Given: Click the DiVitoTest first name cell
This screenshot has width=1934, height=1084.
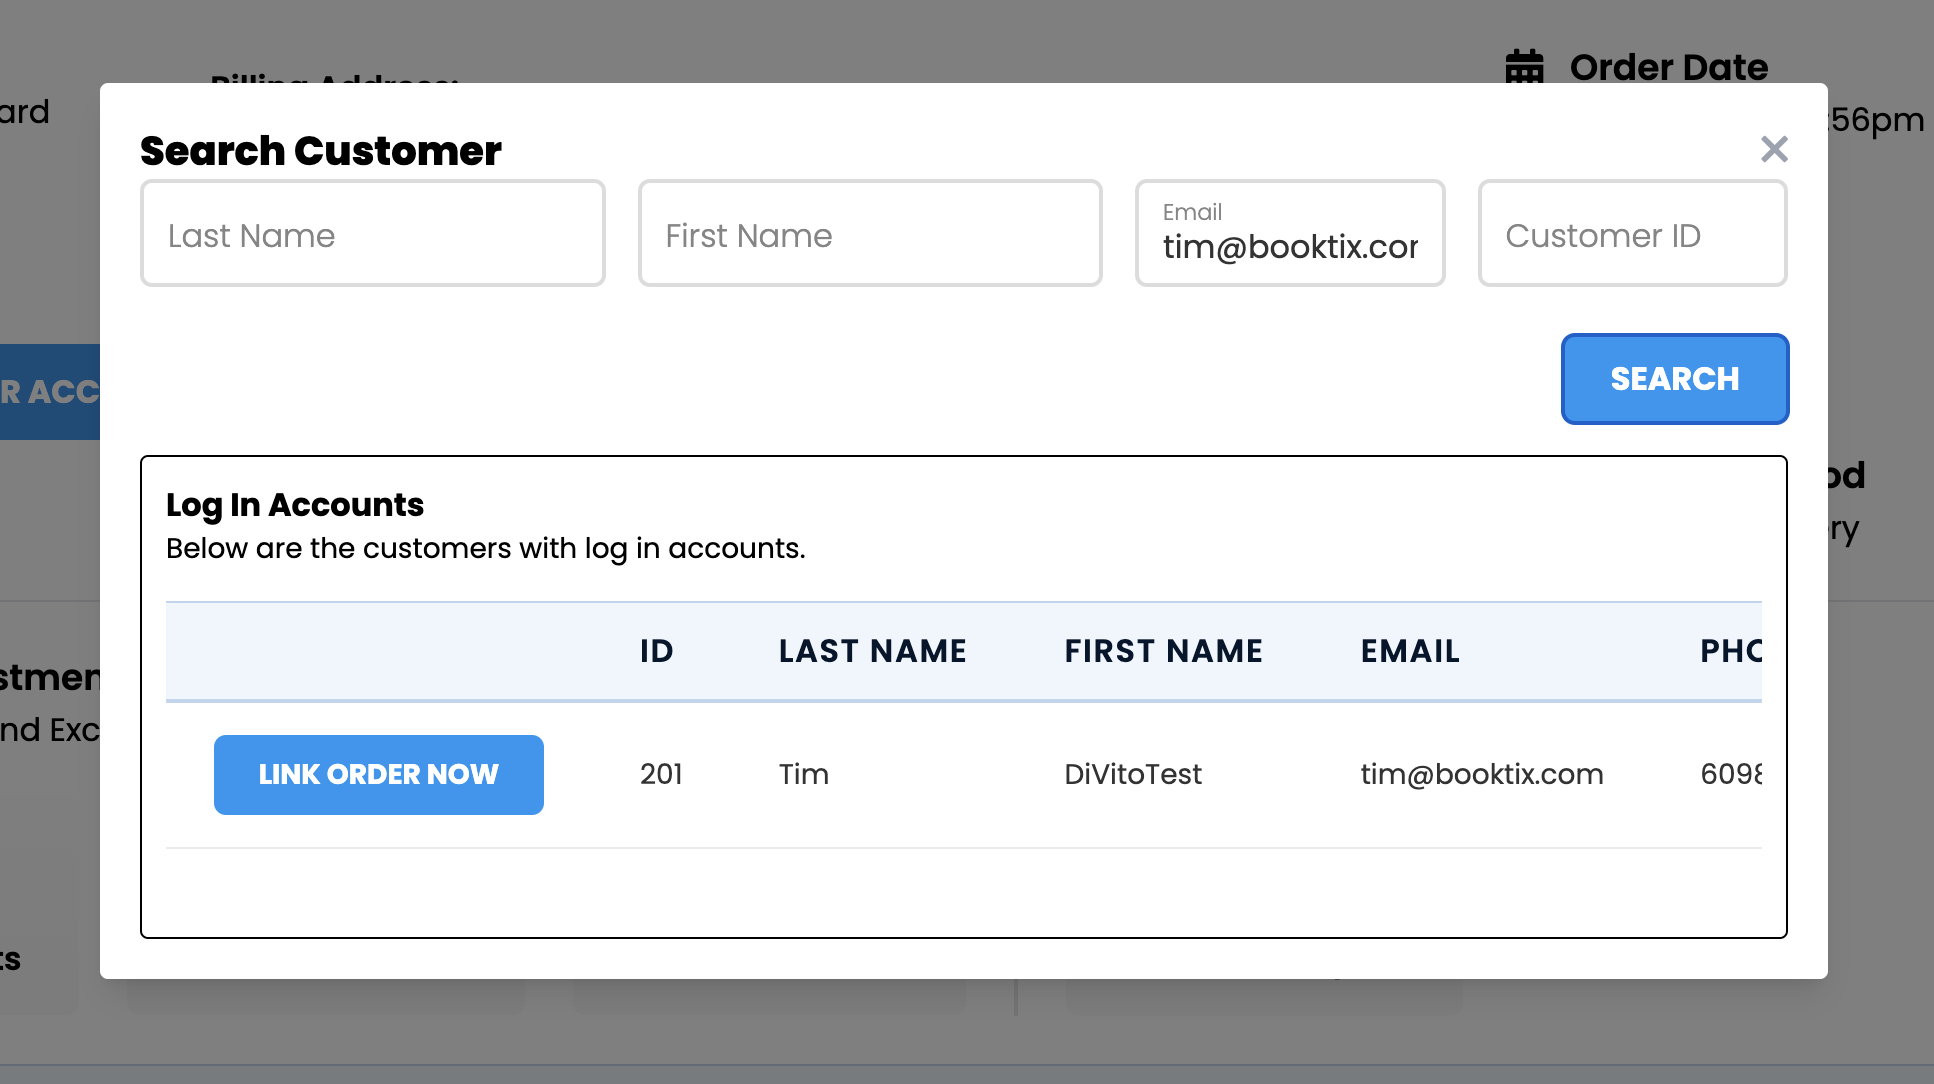Looking at the screenshot, I should tap(1133, 774).
